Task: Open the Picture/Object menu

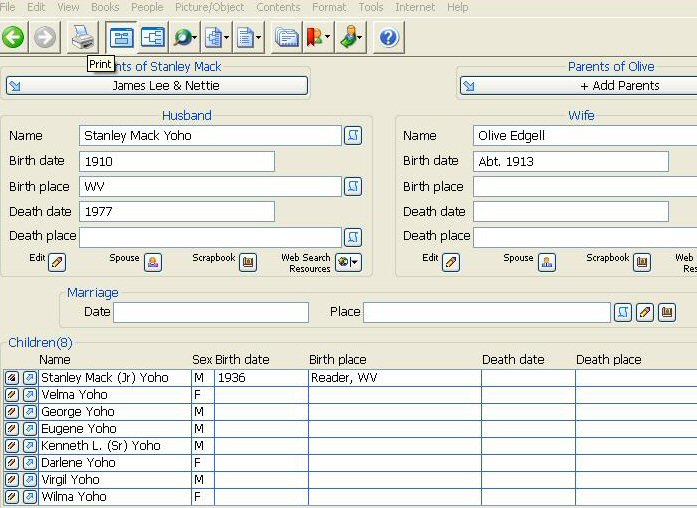Action: 210,7
